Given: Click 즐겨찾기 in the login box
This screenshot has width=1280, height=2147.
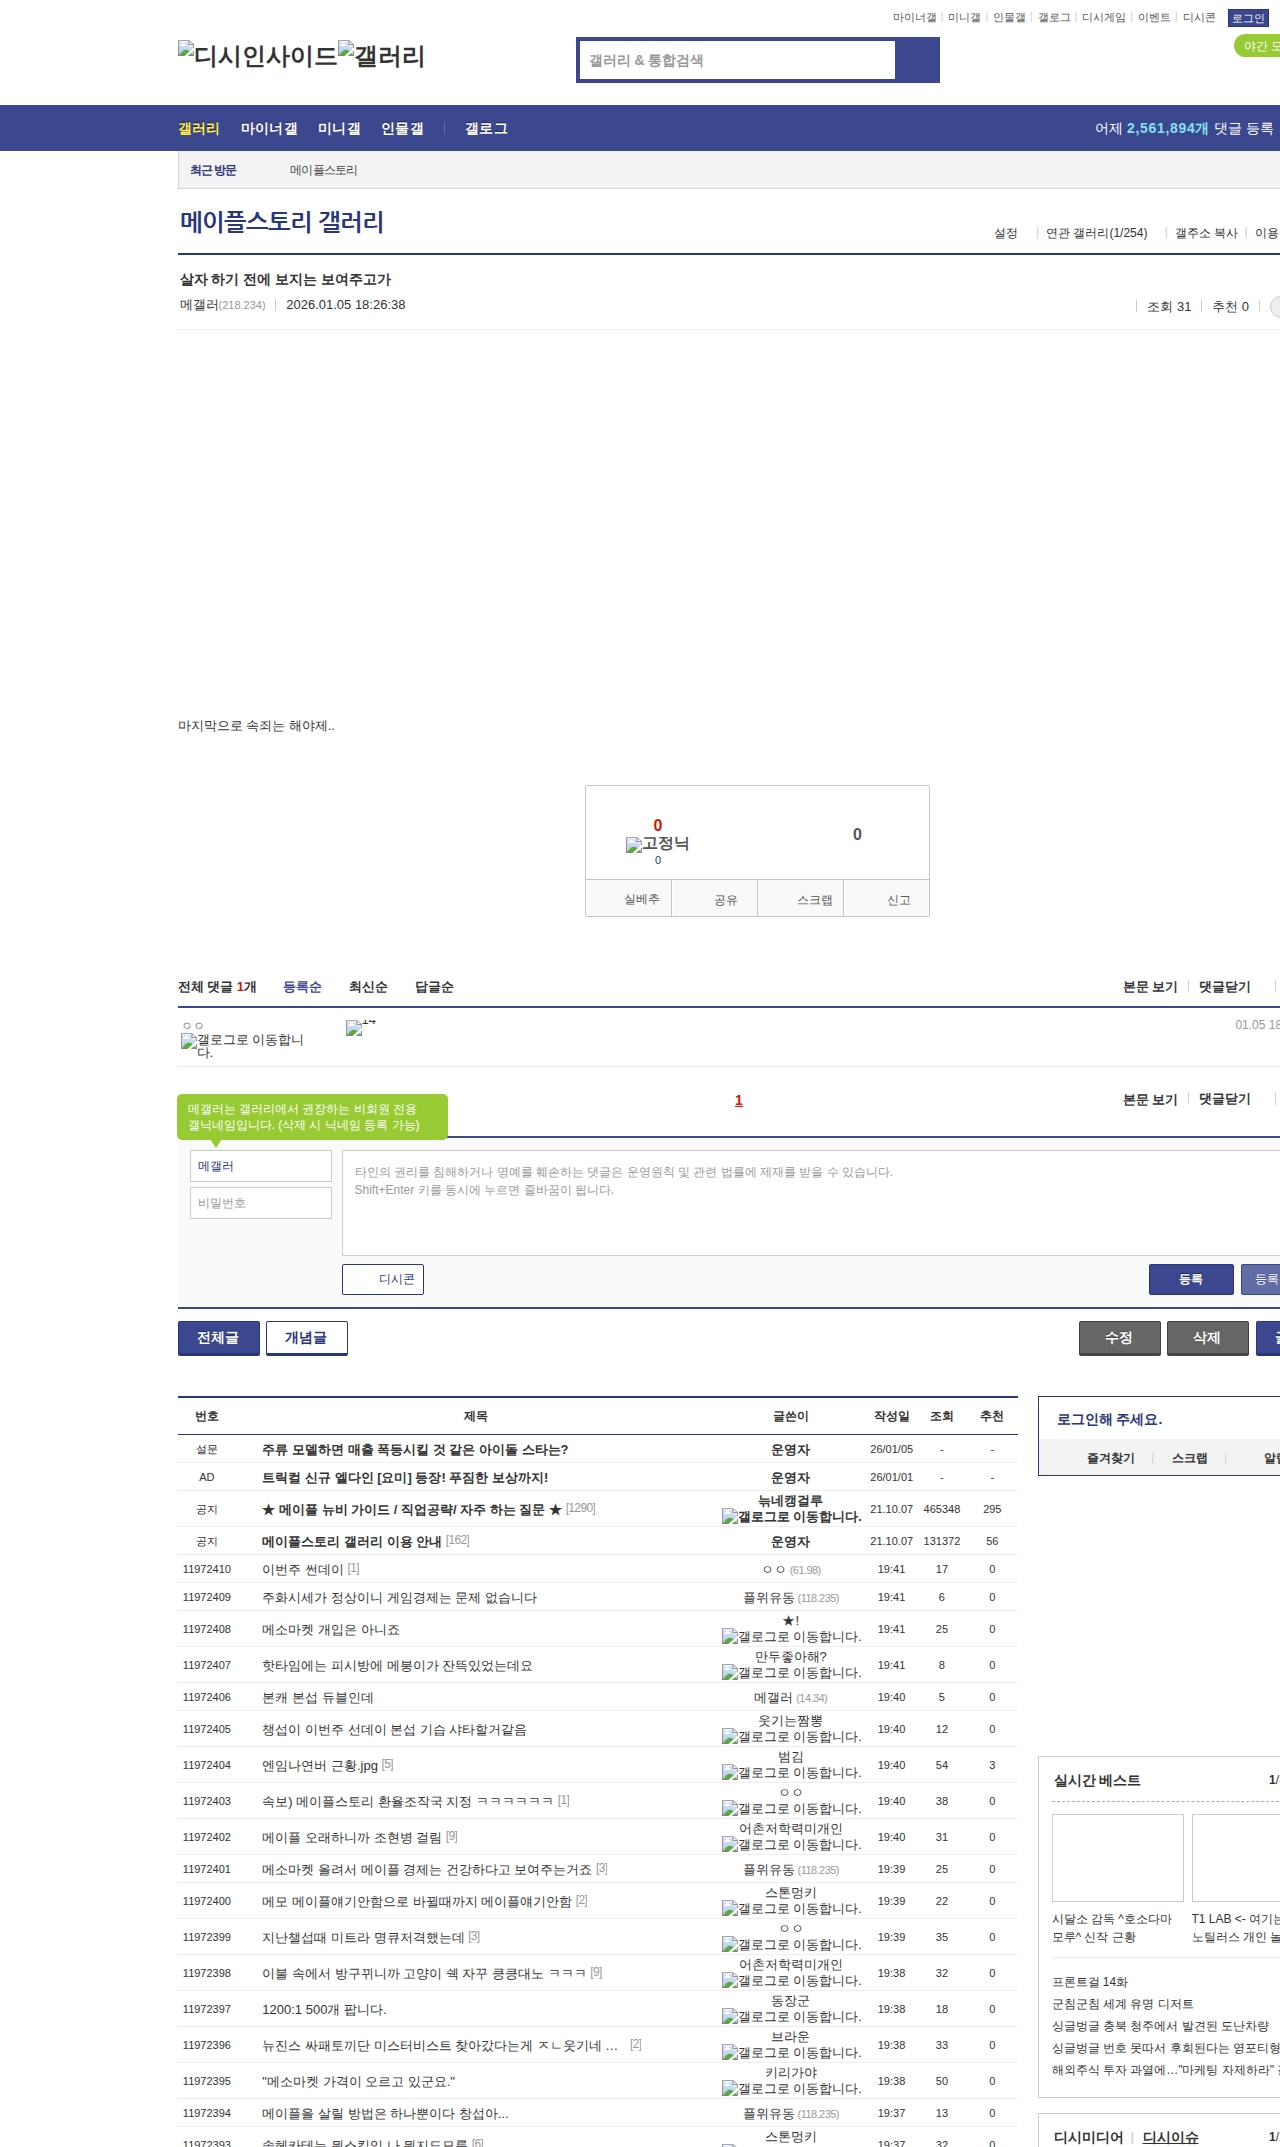Looking at the screenshot, I should [x=1111, y=1458].
